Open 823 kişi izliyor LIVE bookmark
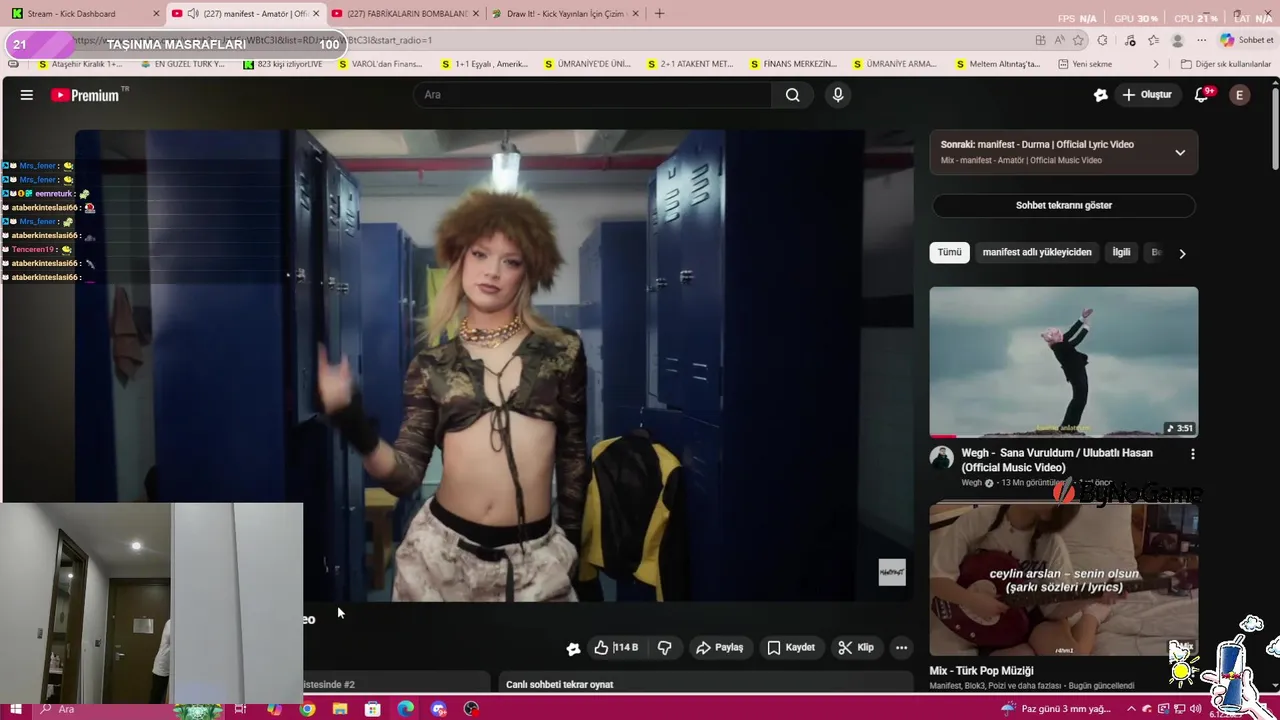Viewport: 1280px width, 720px height. [283, 64]
